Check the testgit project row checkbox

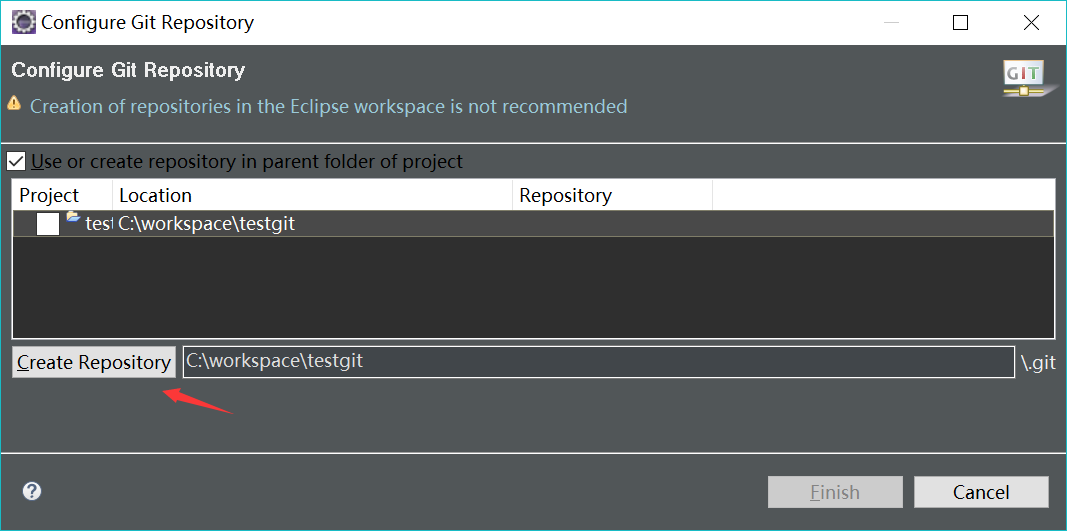coord(48,224)
